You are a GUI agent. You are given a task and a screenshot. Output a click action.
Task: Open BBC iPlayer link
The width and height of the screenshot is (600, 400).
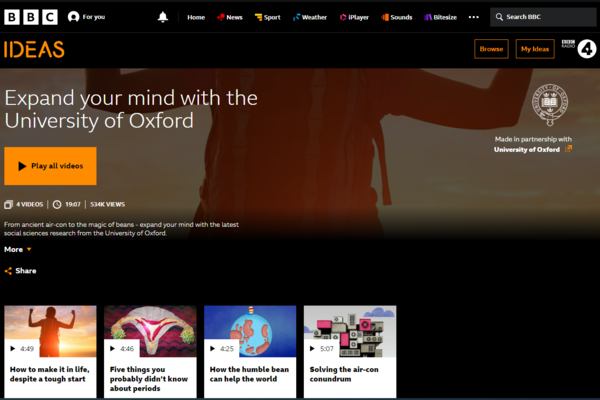tap(354, 17)
